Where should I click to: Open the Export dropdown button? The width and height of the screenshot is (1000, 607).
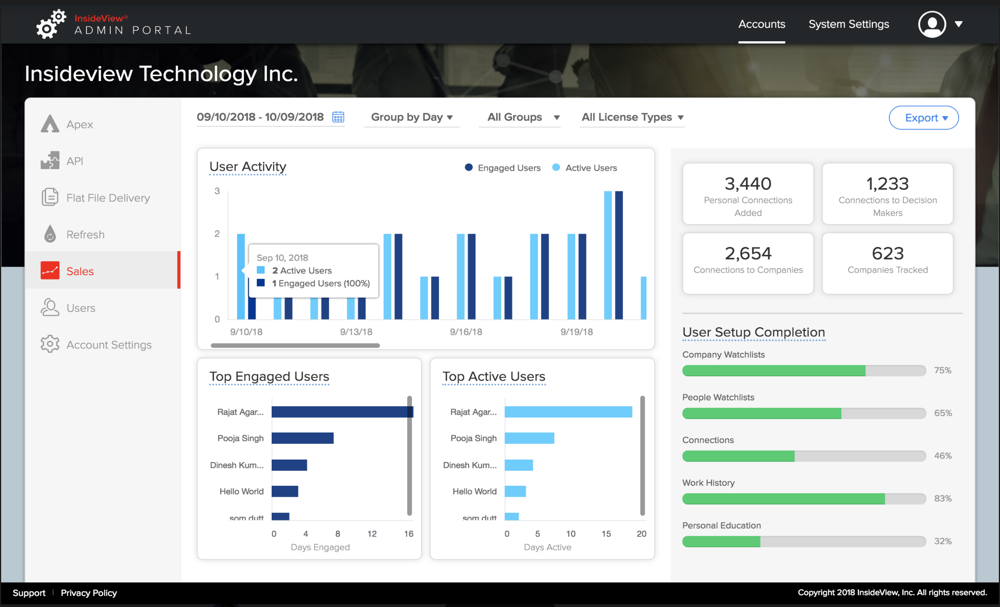(923, 117)
